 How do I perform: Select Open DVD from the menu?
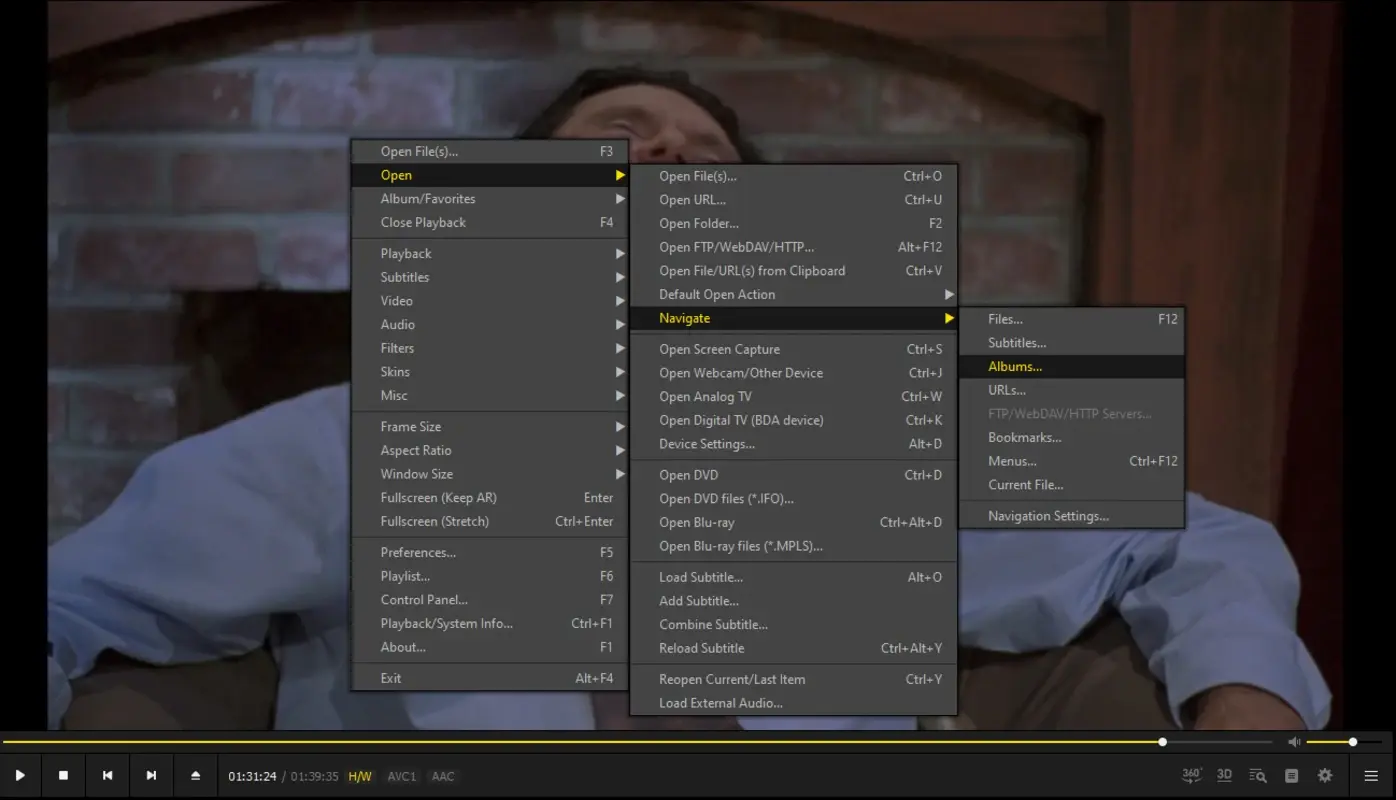click(x=688, y=474)
